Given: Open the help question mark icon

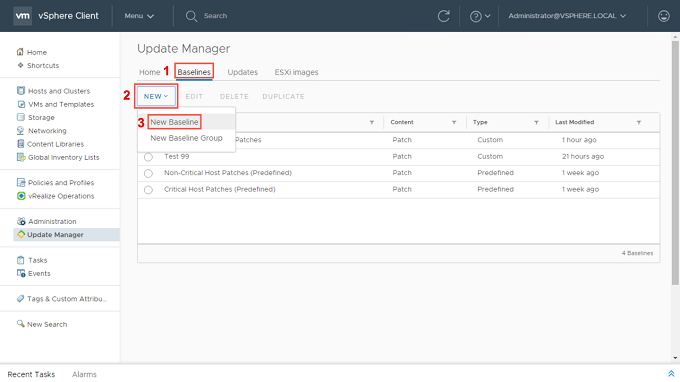Looking at the screenshot, I should tap(476, 16).
